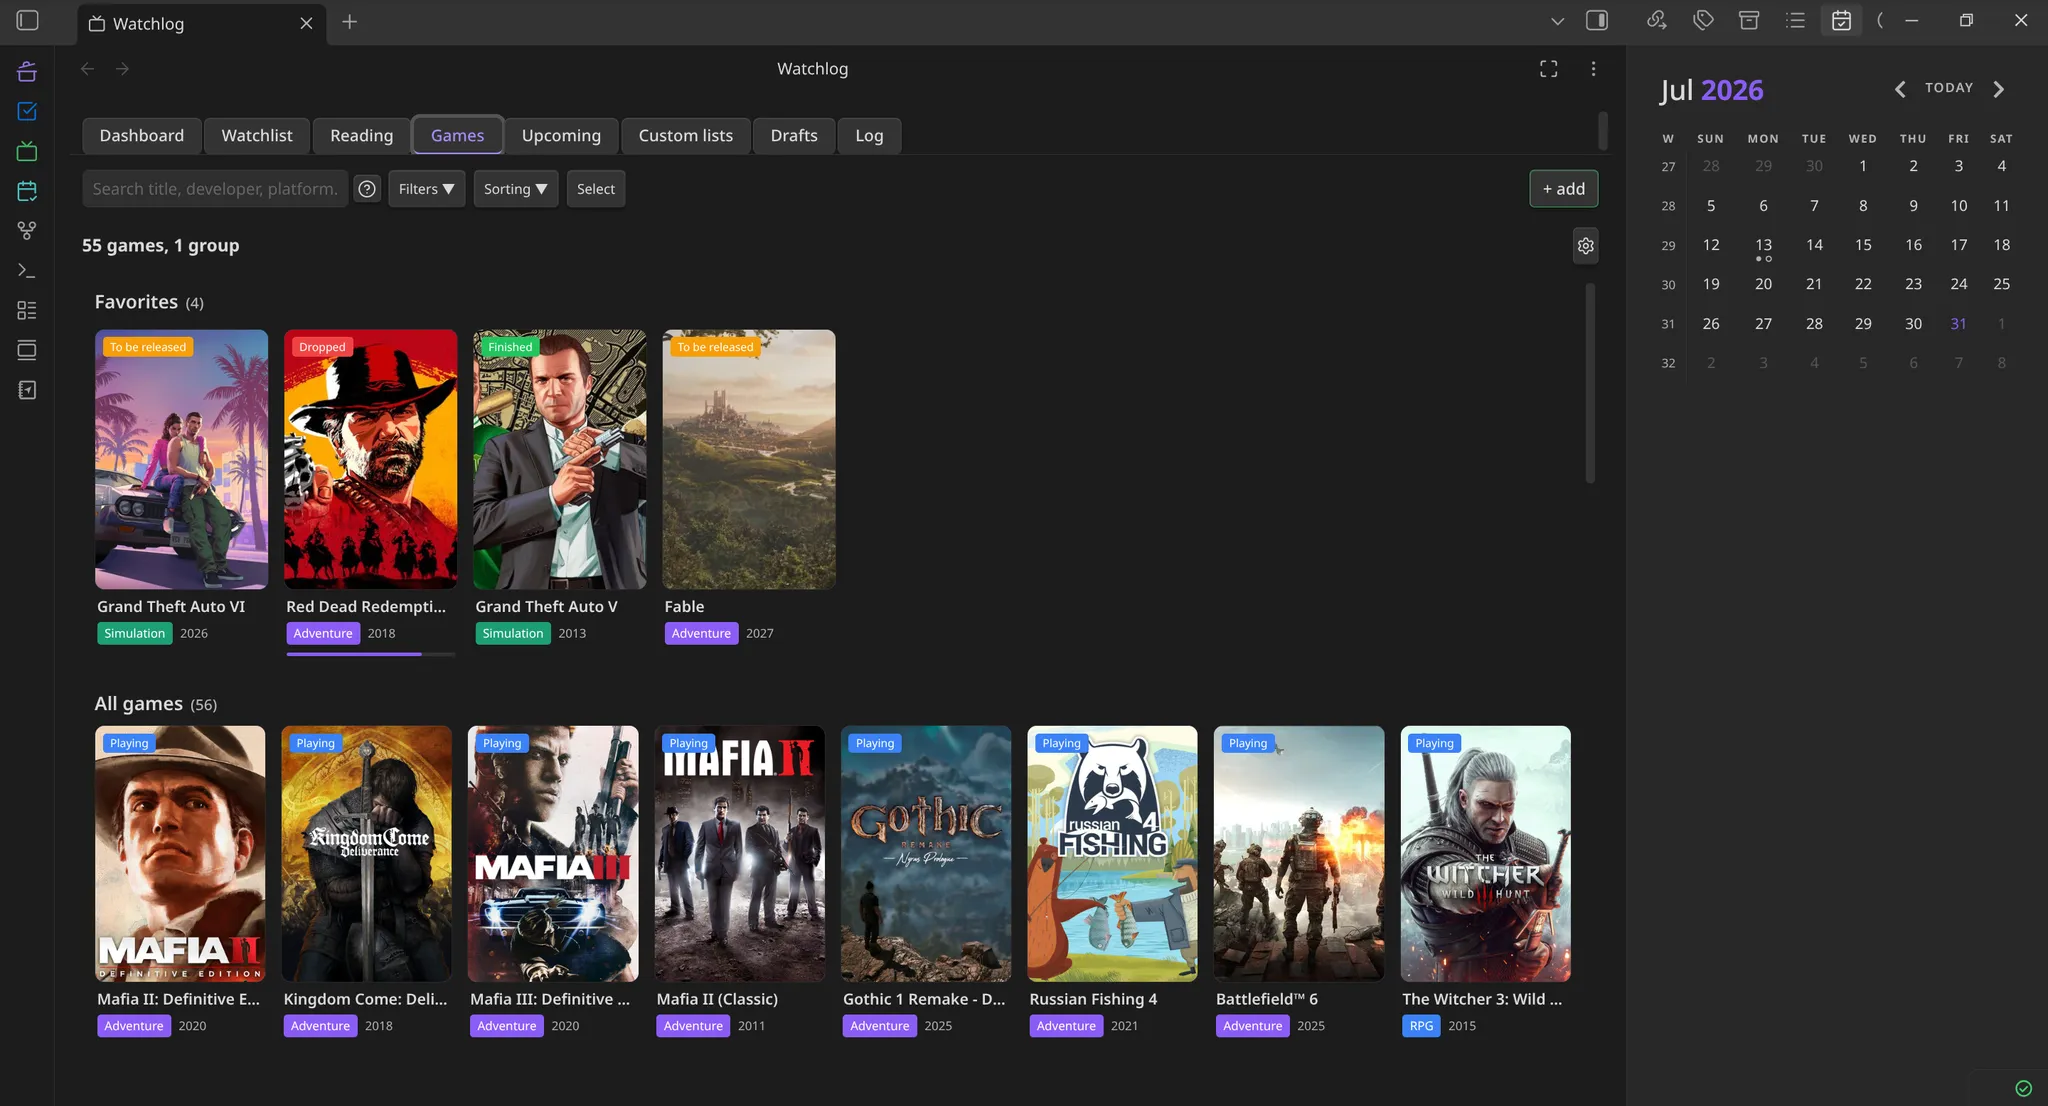Go to the previous calendar month
Image resolution: width=2048 pixels, height=1106 pixels.
click(x=1900, y=89)
